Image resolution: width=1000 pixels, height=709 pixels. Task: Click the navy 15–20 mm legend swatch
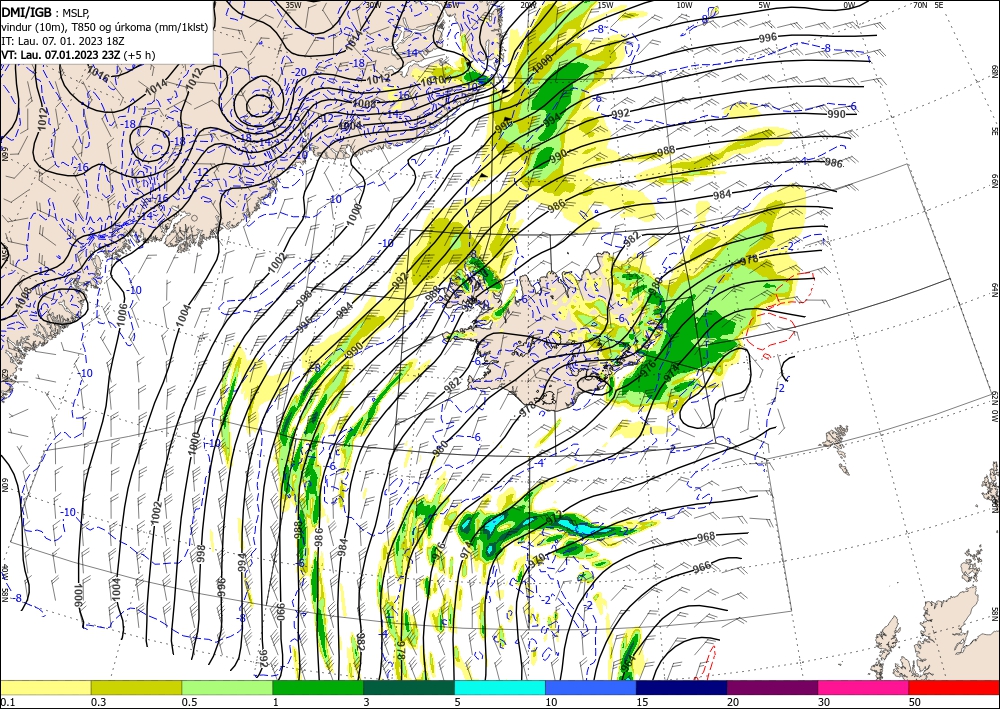tap(682, 687)
